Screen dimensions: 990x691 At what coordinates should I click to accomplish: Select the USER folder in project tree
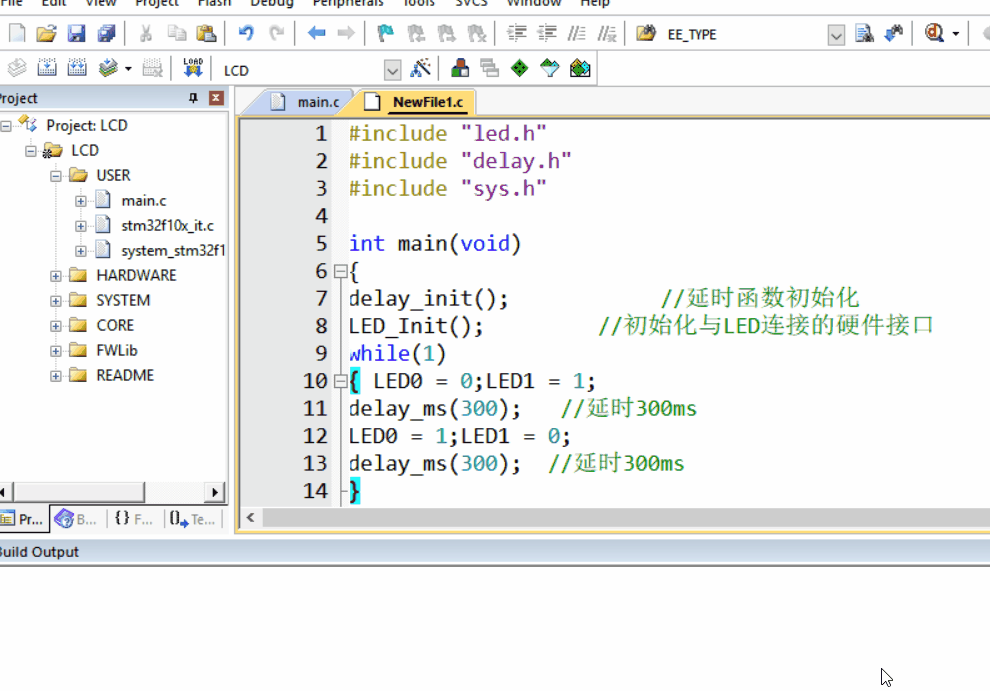click(113, 175)
